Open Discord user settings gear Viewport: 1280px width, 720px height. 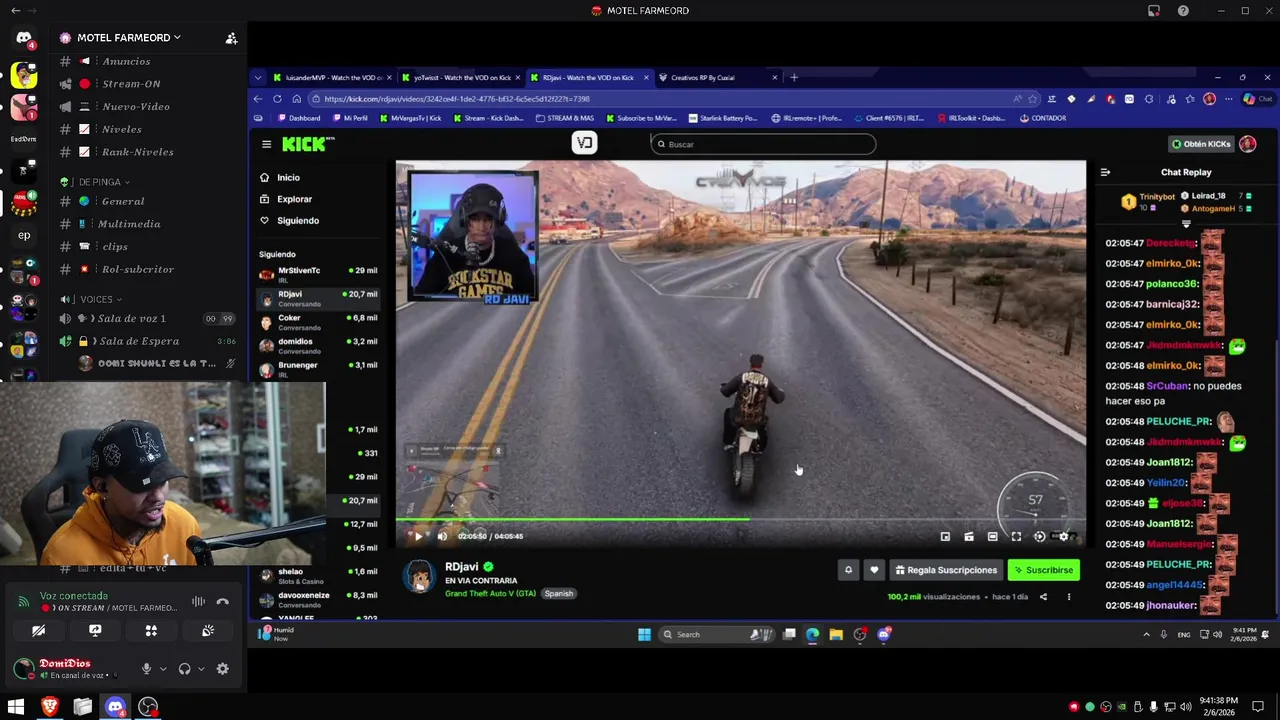222,669
